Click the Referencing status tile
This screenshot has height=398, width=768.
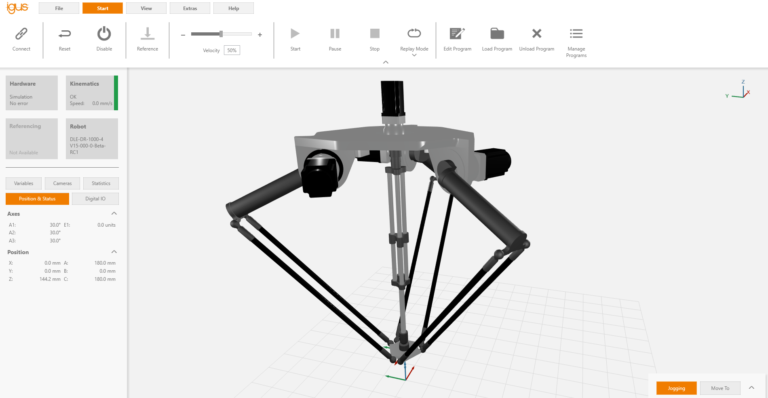pos(32,139)
